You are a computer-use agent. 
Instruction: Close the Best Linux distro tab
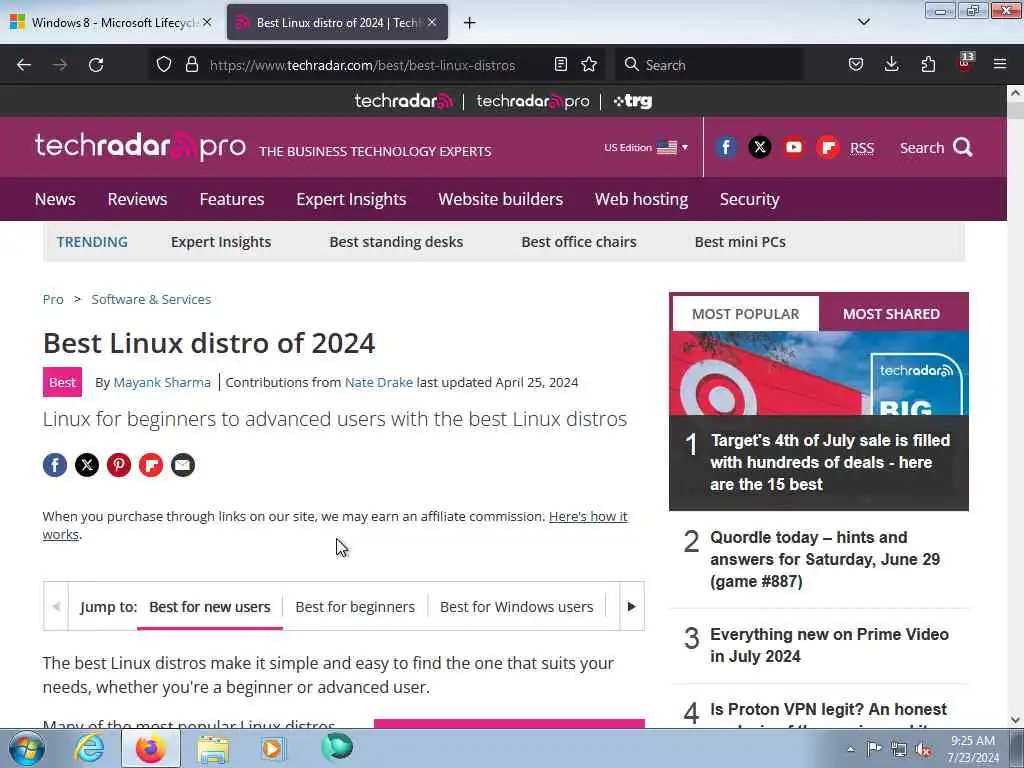click(x=432, y=22)
